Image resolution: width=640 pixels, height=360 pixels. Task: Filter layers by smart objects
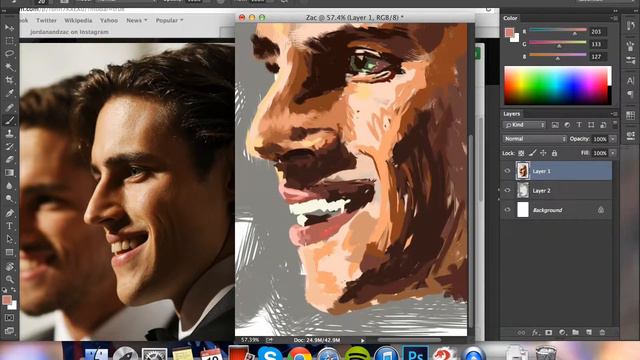603,125
